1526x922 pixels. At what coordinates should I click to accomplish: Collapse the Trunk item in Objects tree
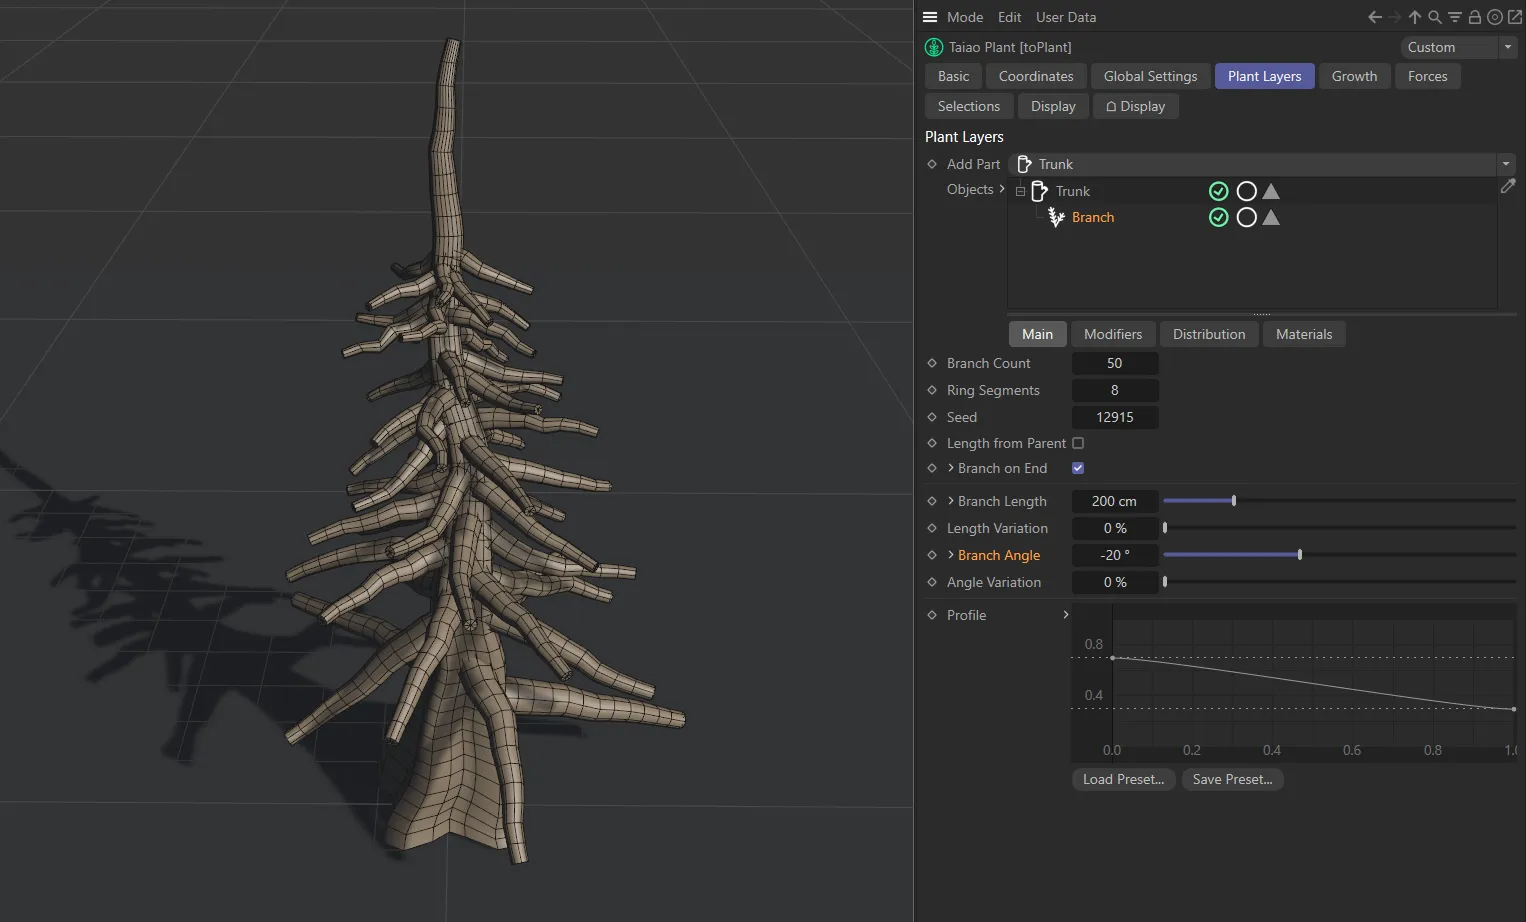tap(1020, 191)
